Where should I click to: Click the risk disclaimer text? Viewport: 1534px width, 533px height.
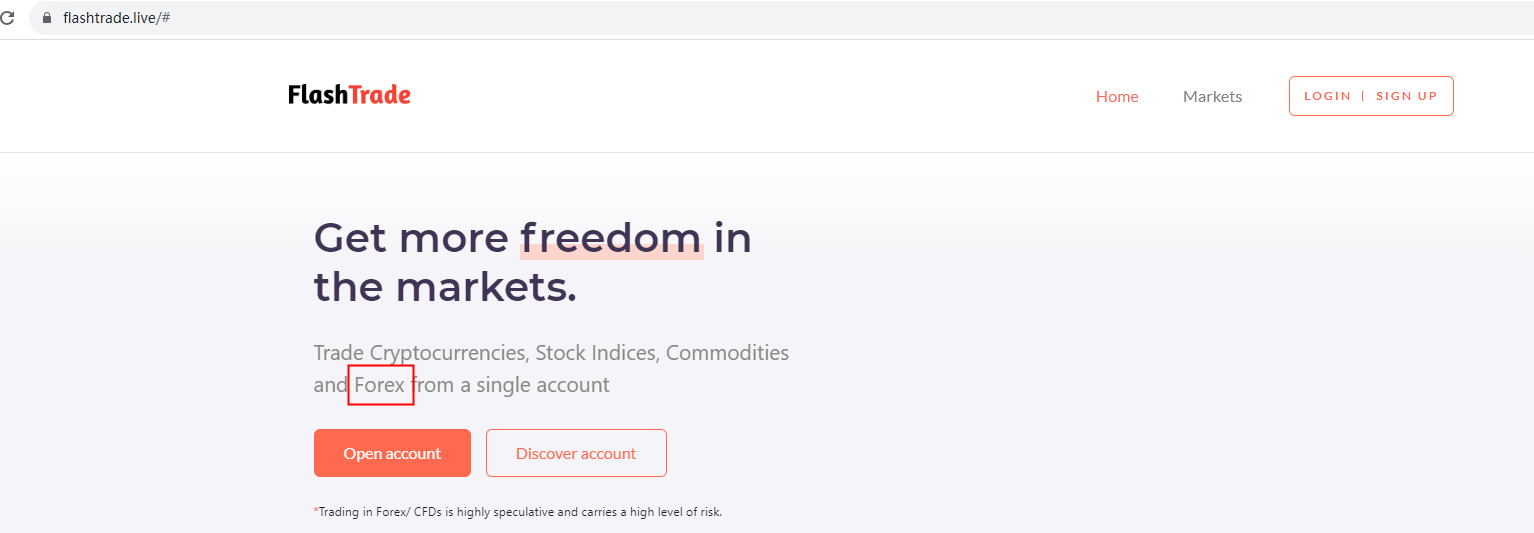520,512
